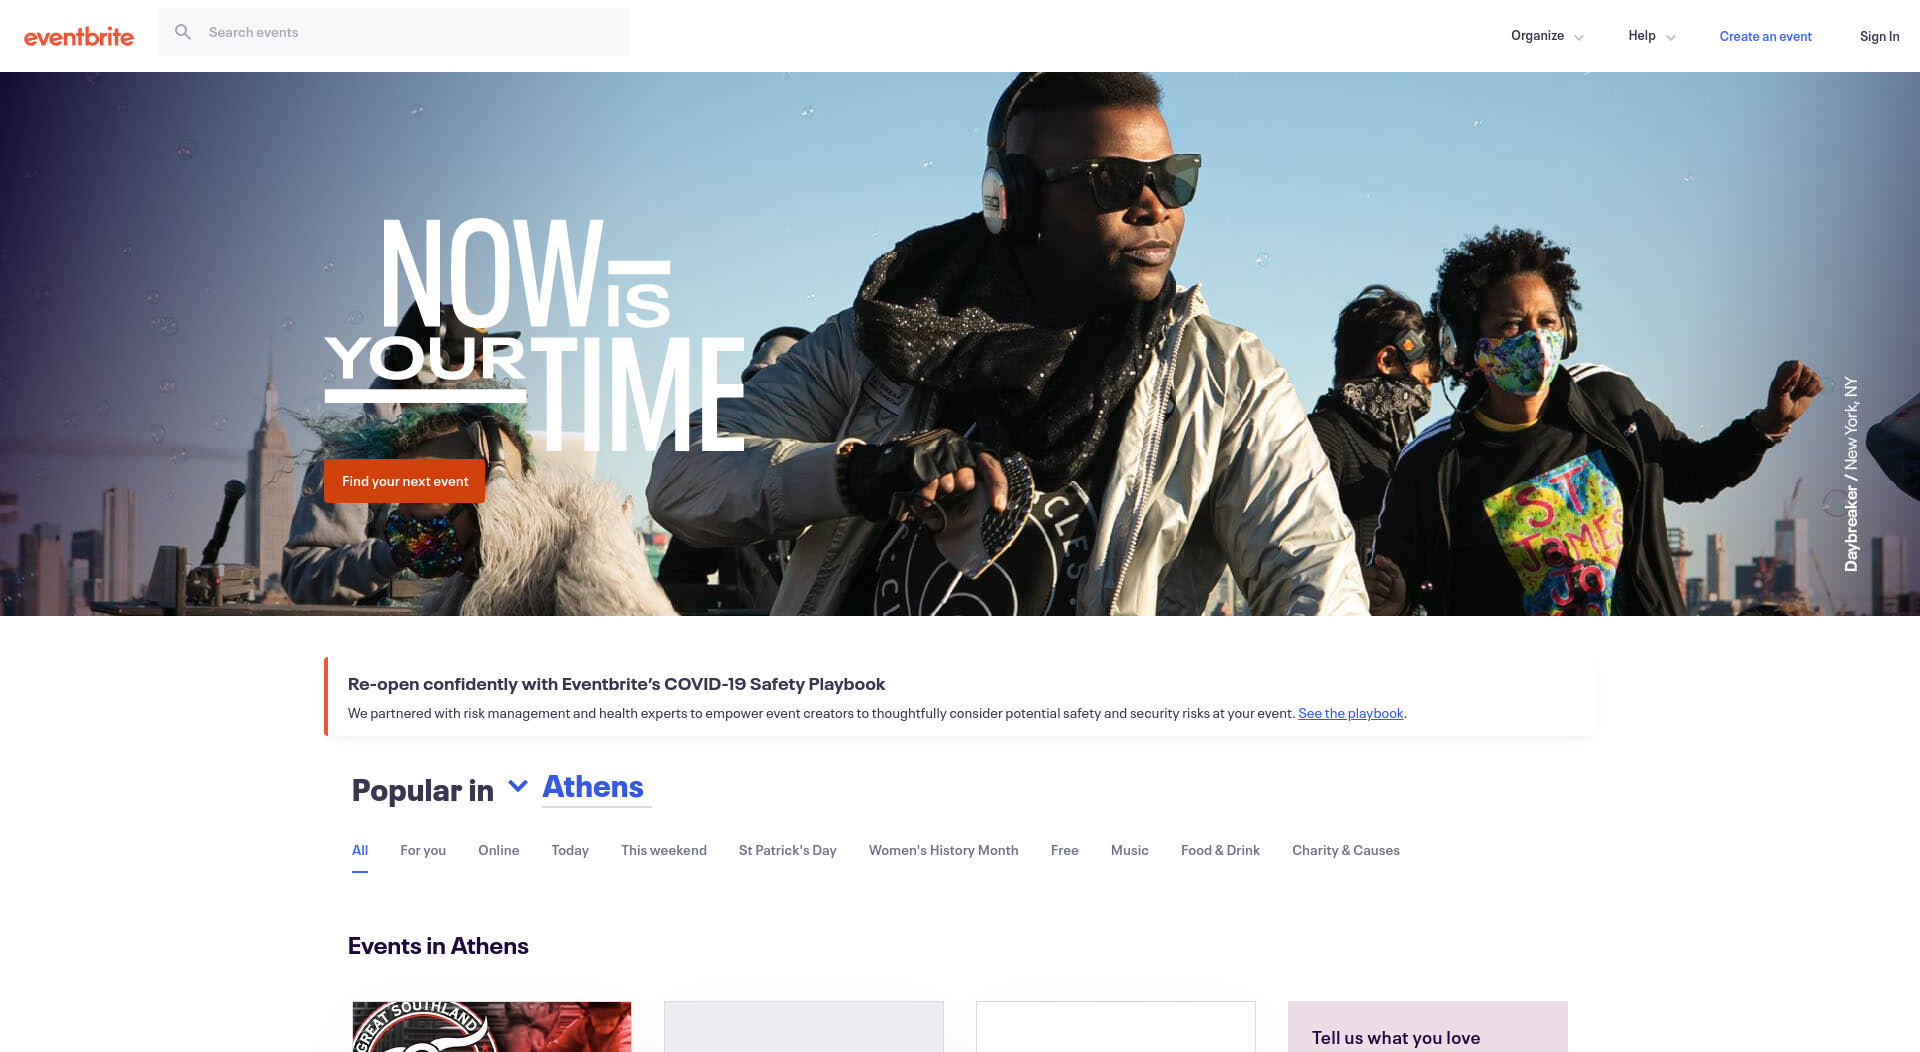Viewport: 1920px width, 1052px height.
Task: Click the Tell us what you love card
Action: click(x=1428, y=1027)
